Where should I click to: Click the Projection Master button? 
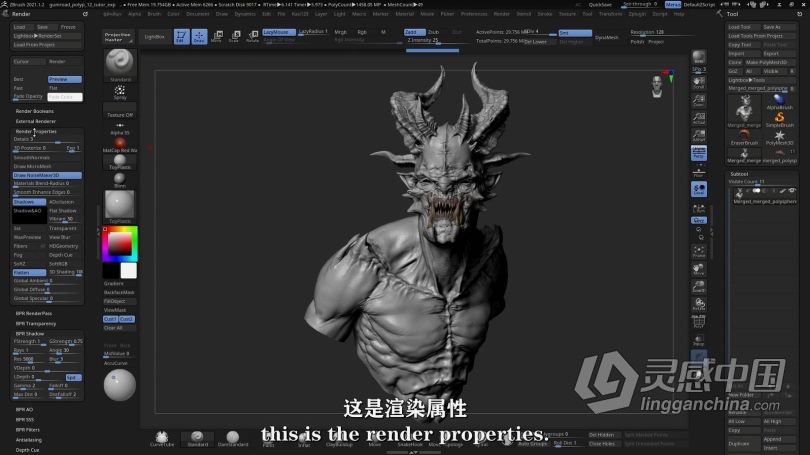point(117,37)
